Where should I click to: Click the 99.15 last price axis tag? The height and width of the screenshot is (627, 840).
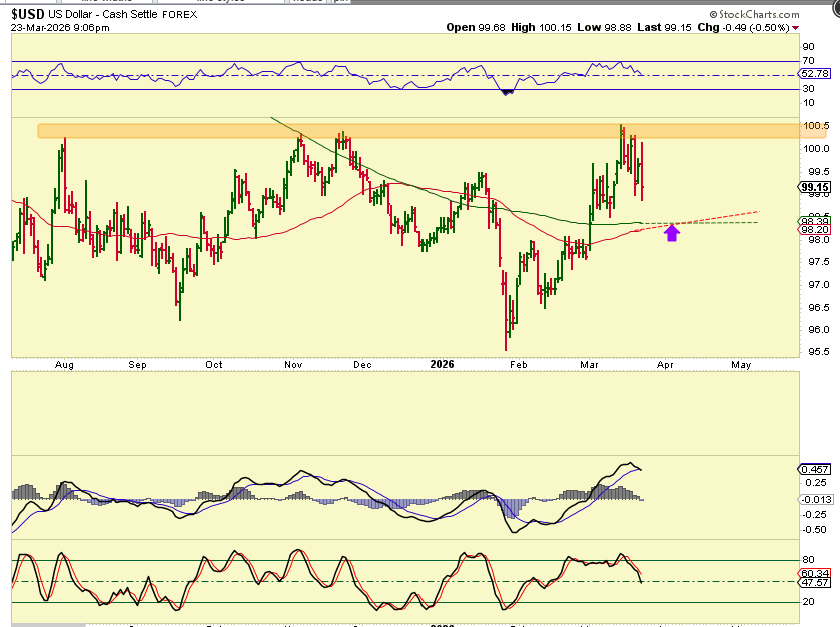point(814,187)
